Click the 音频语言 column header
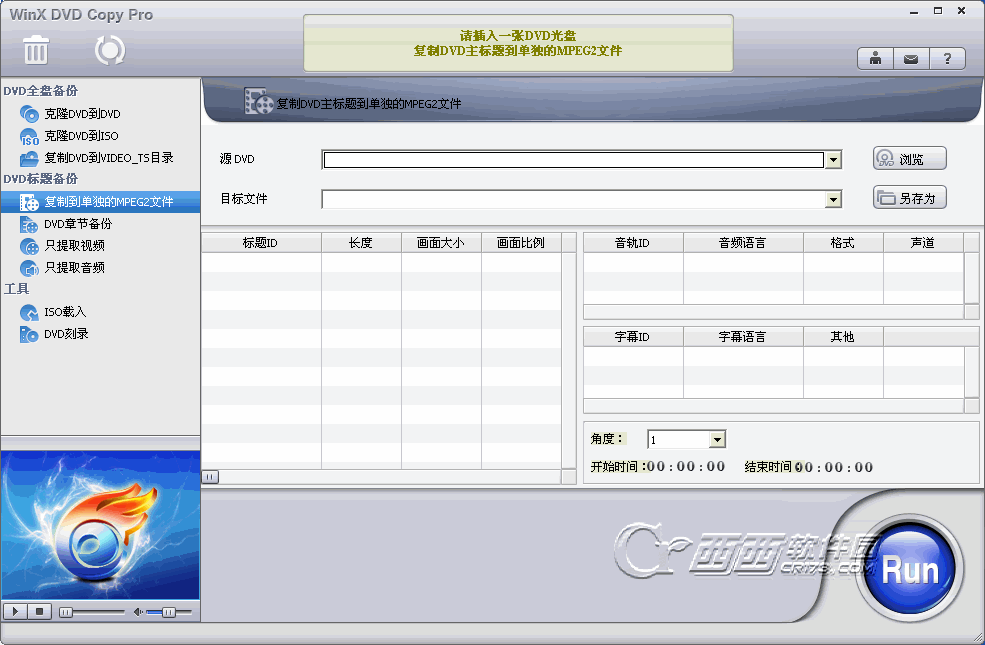Image resolution: width=985 pixels, height=645 pixels. click(743, 242)
